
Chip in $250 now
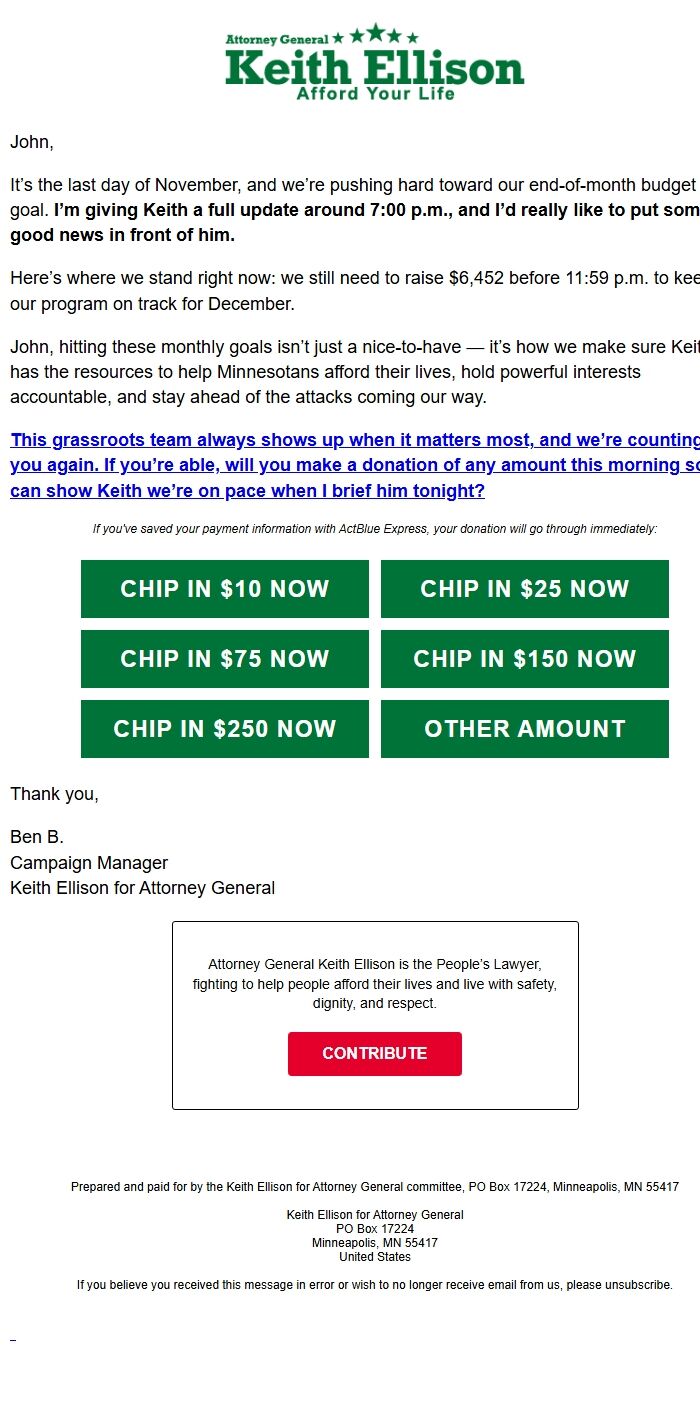point(224,728)
